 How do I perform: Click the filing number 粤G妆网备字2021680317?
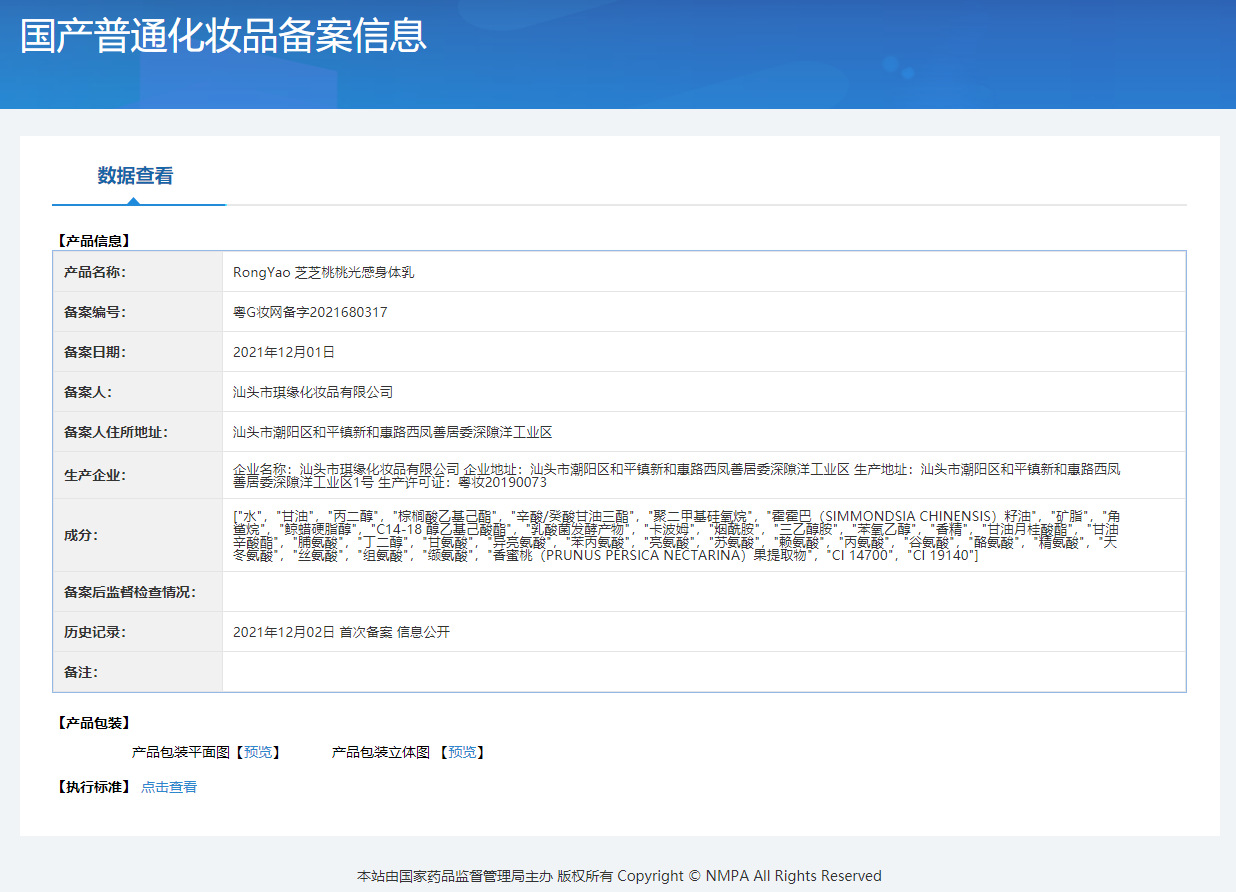click(x=310, y=312)
